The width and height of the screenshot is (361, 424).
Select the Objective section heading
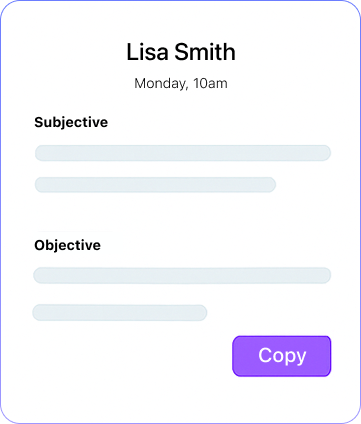[67, 245]
